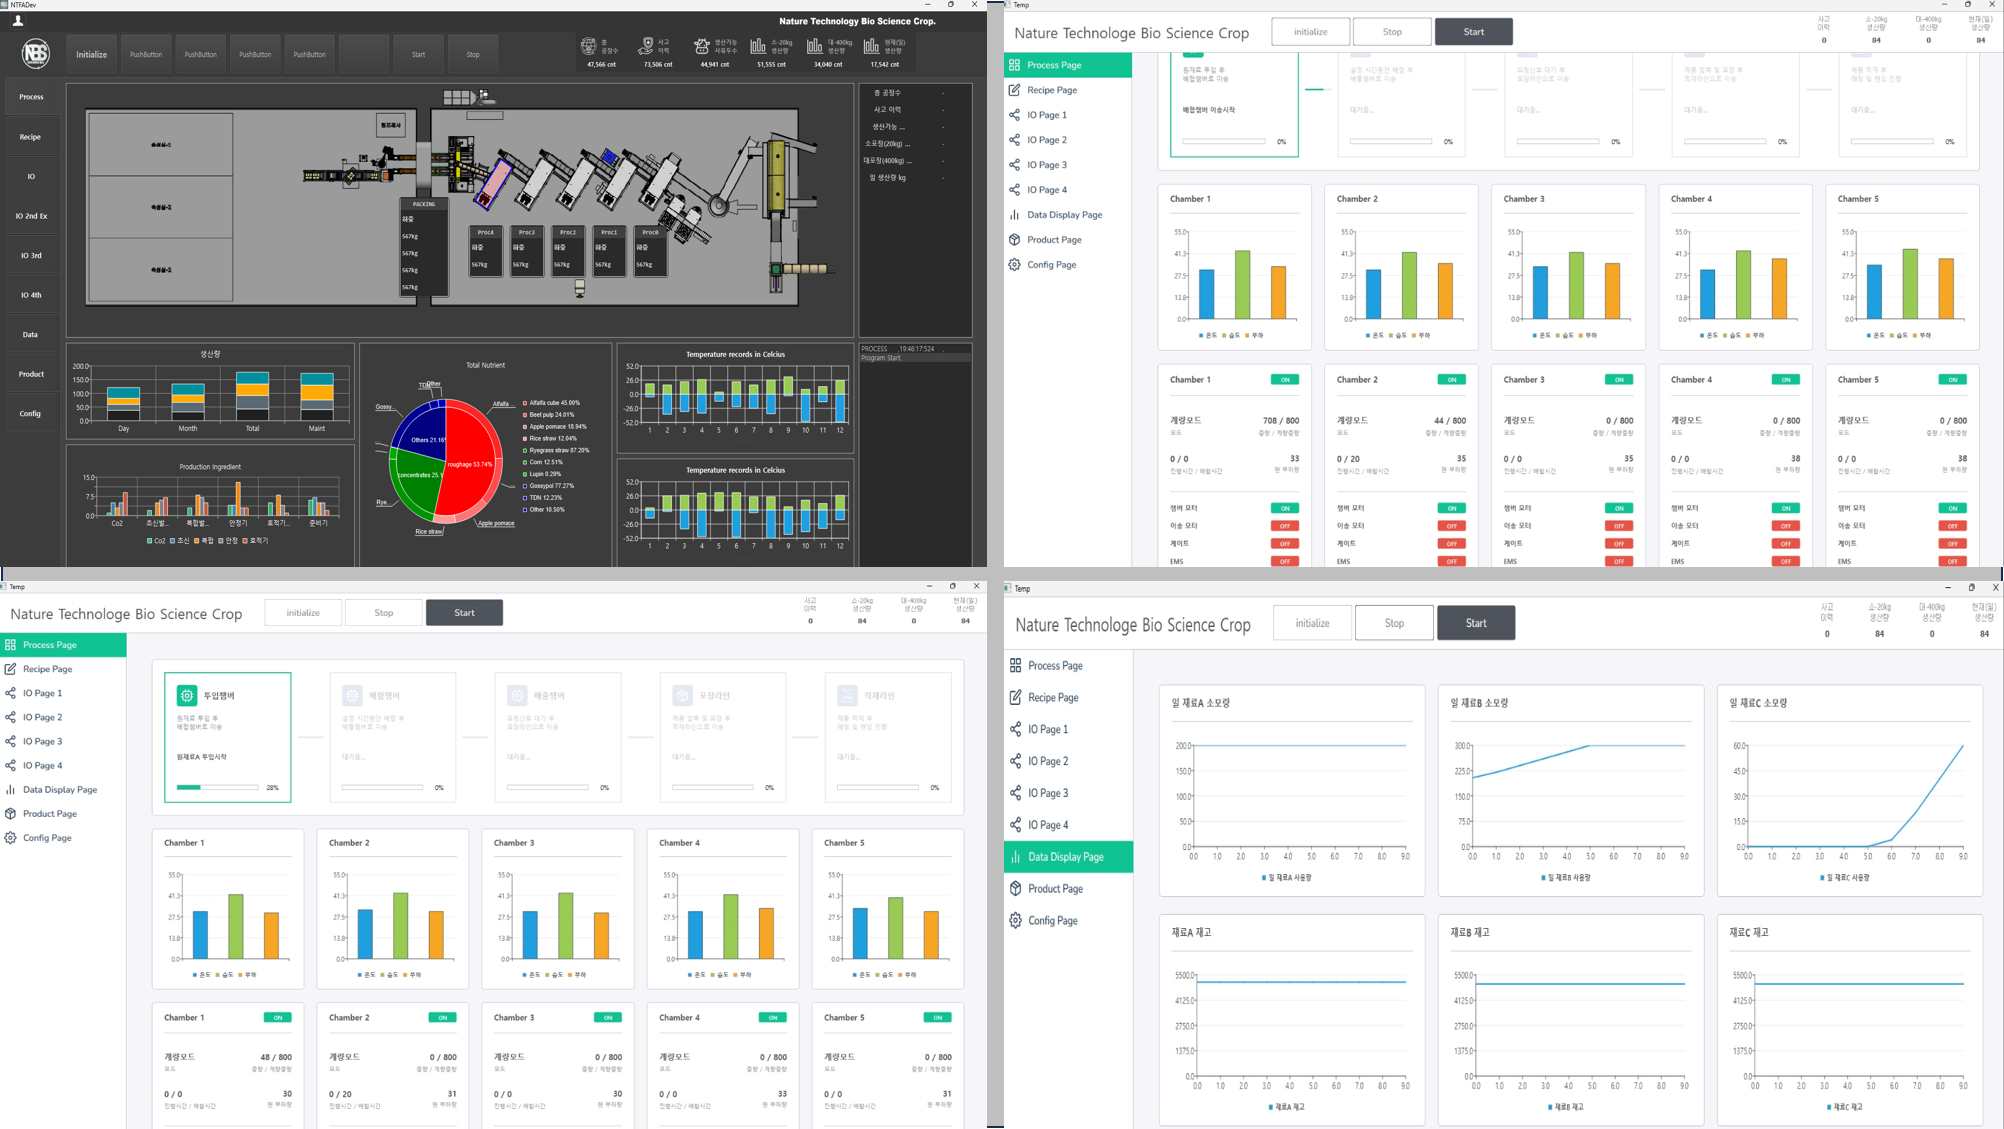This screenshot has height=1129, width=2004.
Task: Click the 배합챔버 이송시작 progress bar, top-right window
Action: pos(1224,142)
